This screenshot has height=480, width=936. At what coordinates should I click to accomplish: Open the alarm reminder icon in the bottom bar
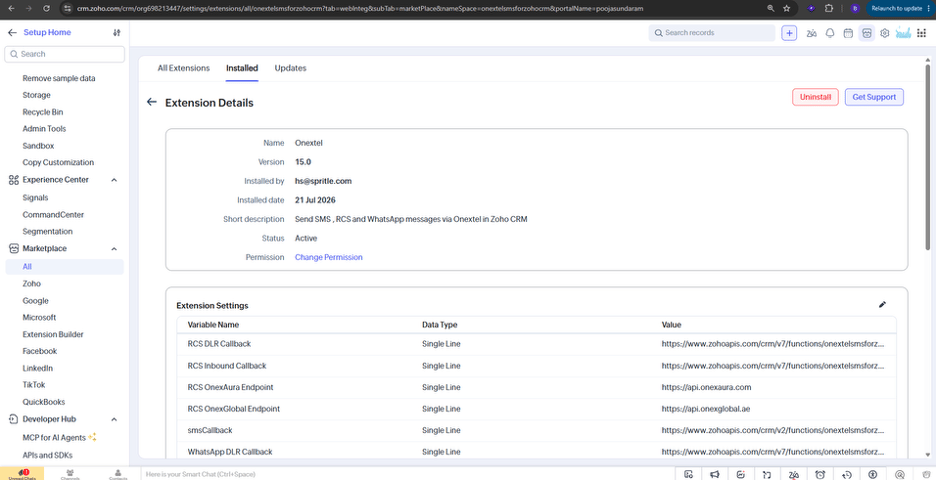[820, 475]
